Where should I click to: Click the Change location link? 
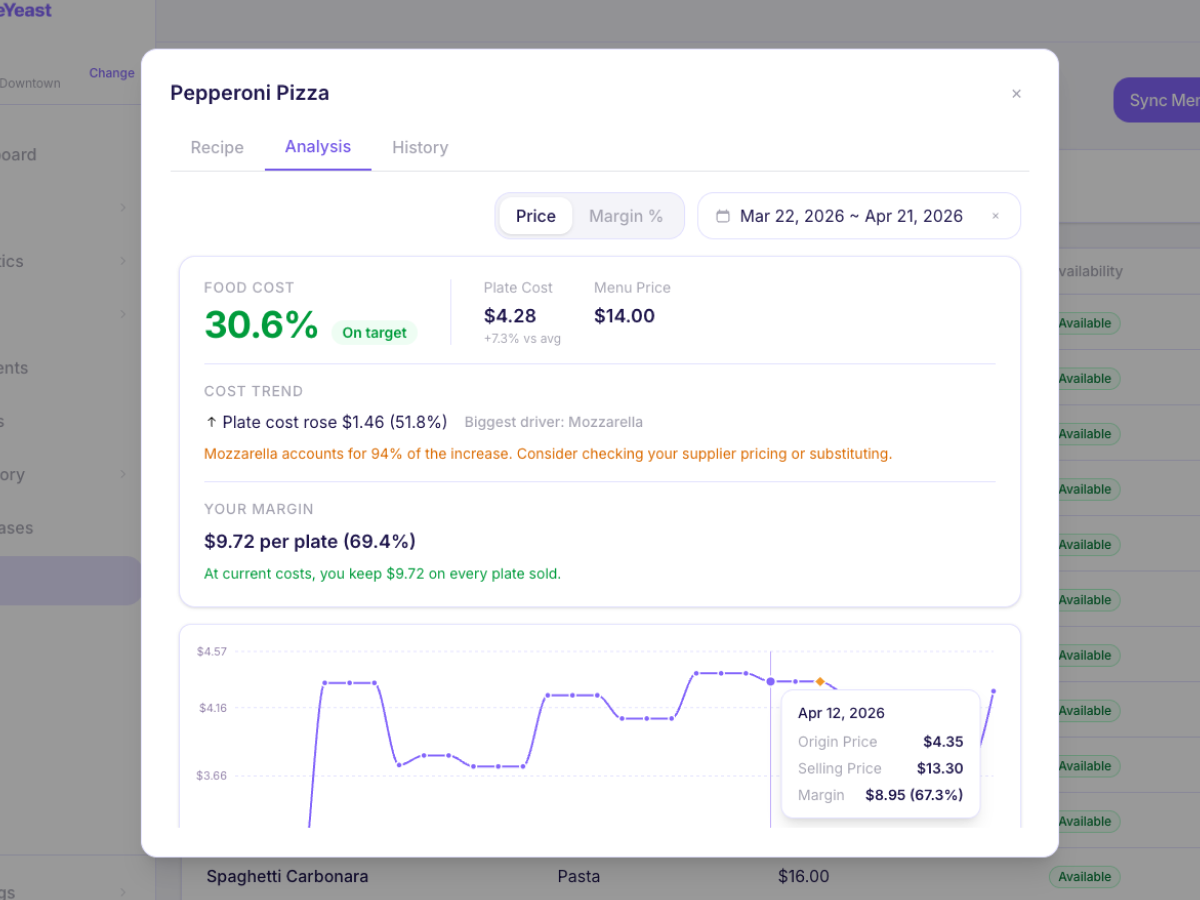coord(112,73)
